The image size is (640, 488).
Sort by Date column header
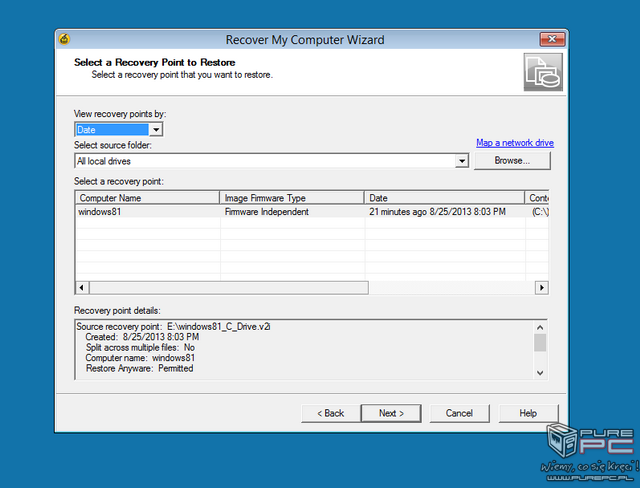(x=444, y=198)
